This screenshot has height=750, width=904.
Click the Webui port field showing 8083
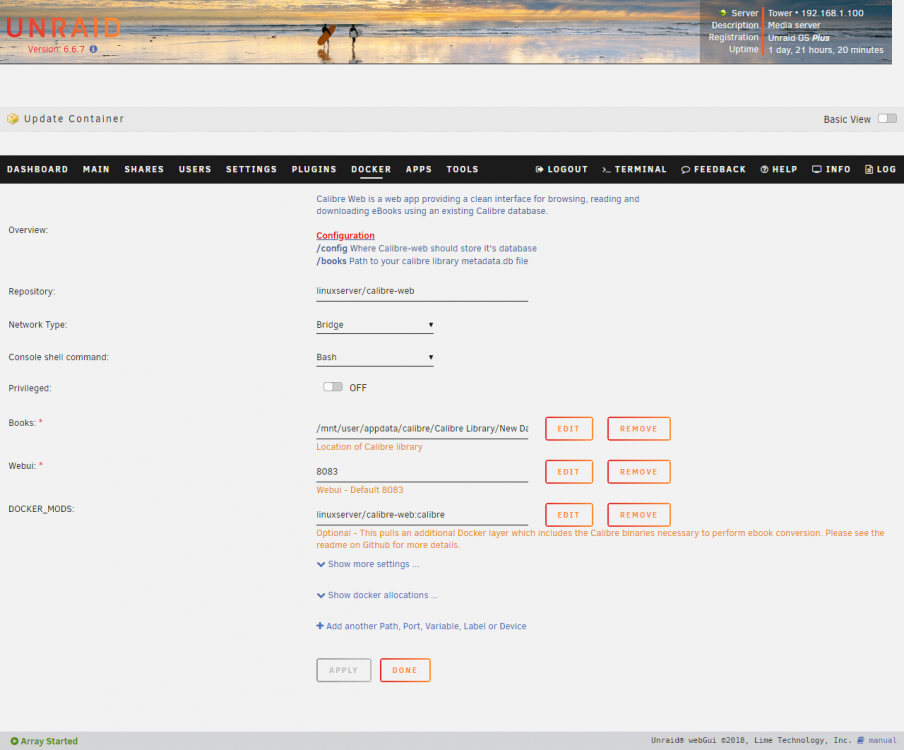pos(422,472)
